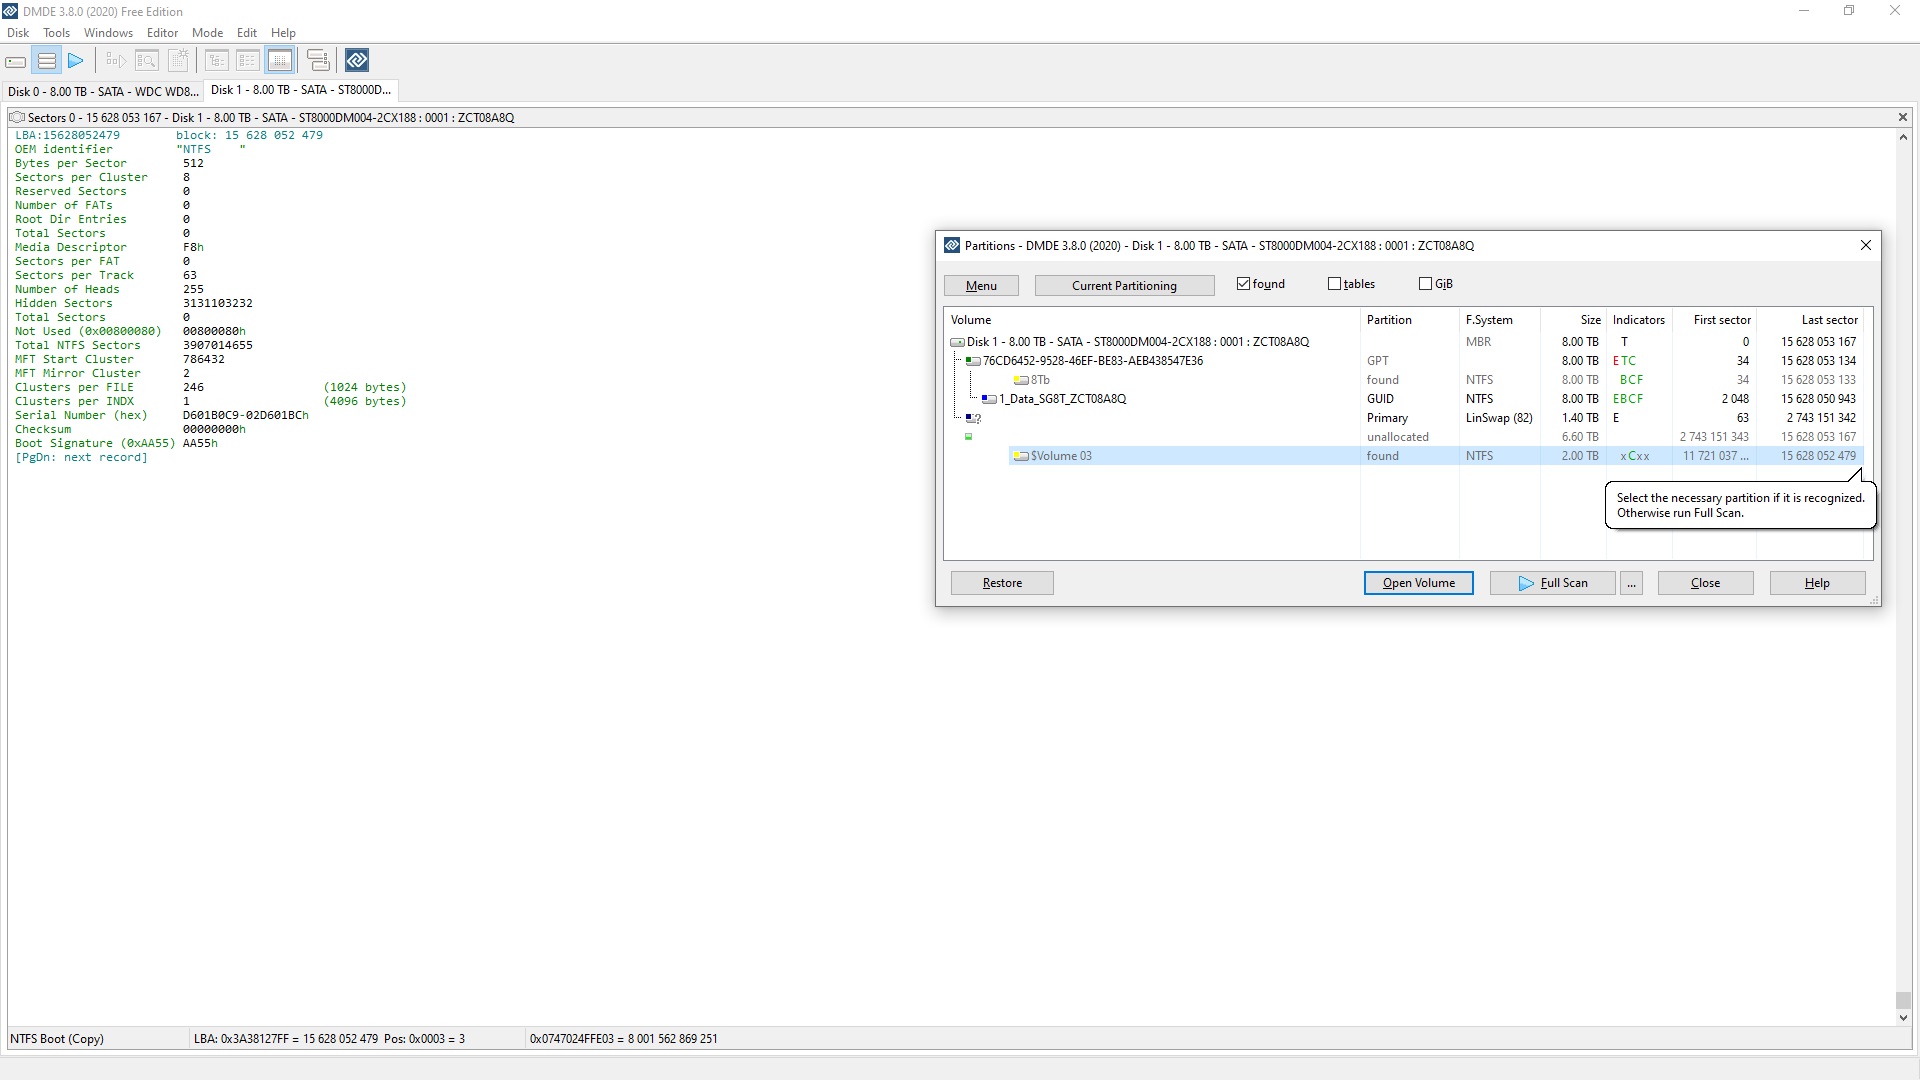Click the Open Volume button

[x=1418, y=583]
